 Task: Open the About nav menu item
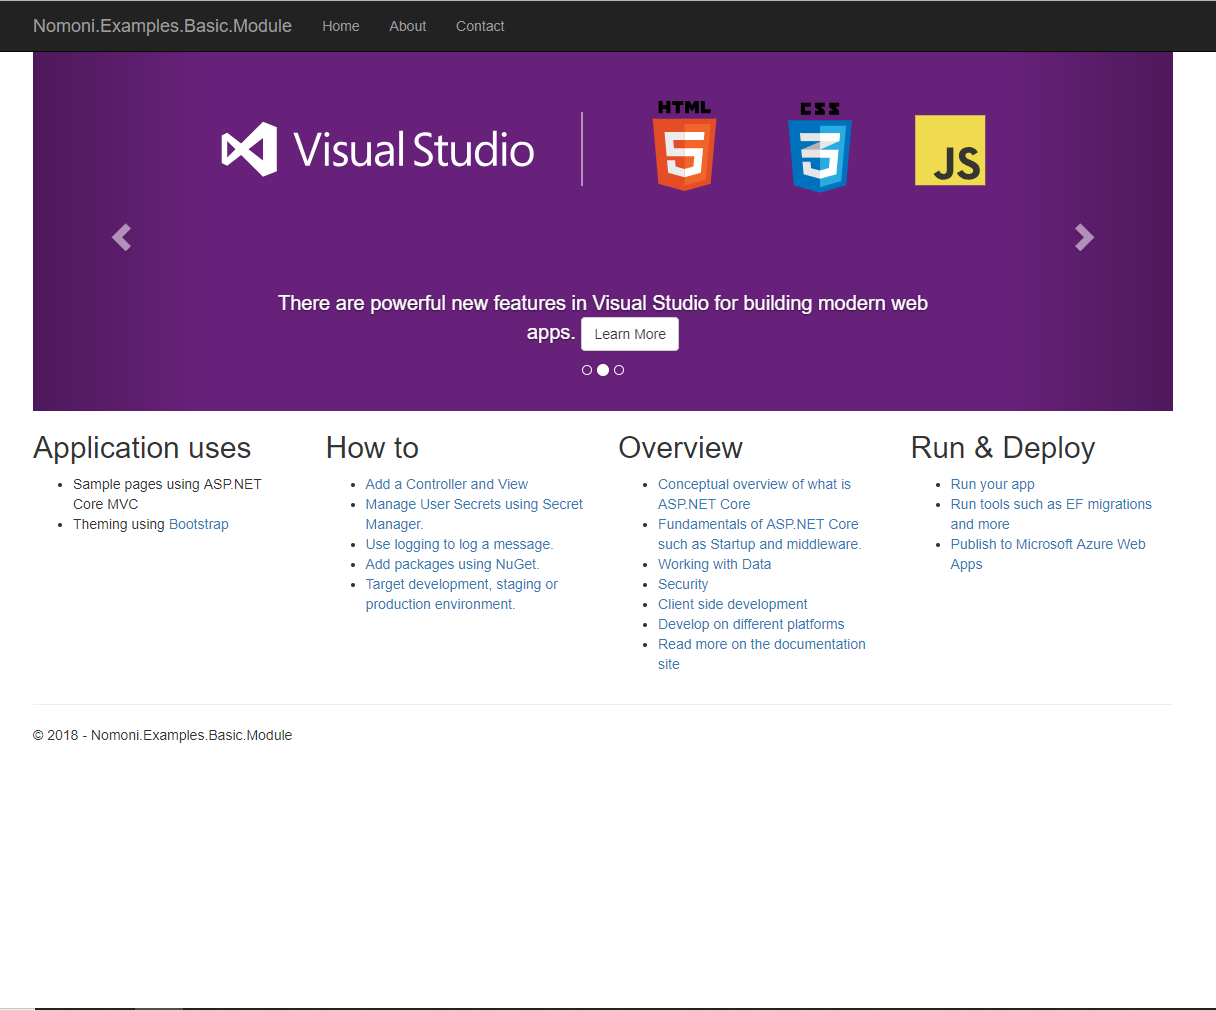coord(407,26)
